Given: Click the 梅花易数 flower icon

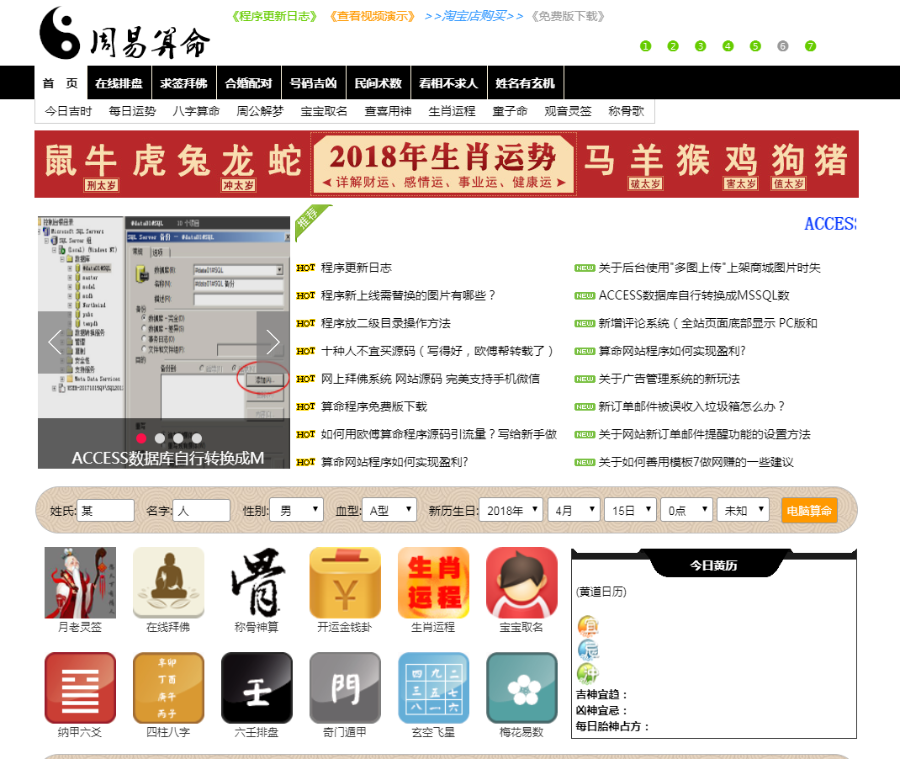Looking at the screenshot, I should click(521, 688).
